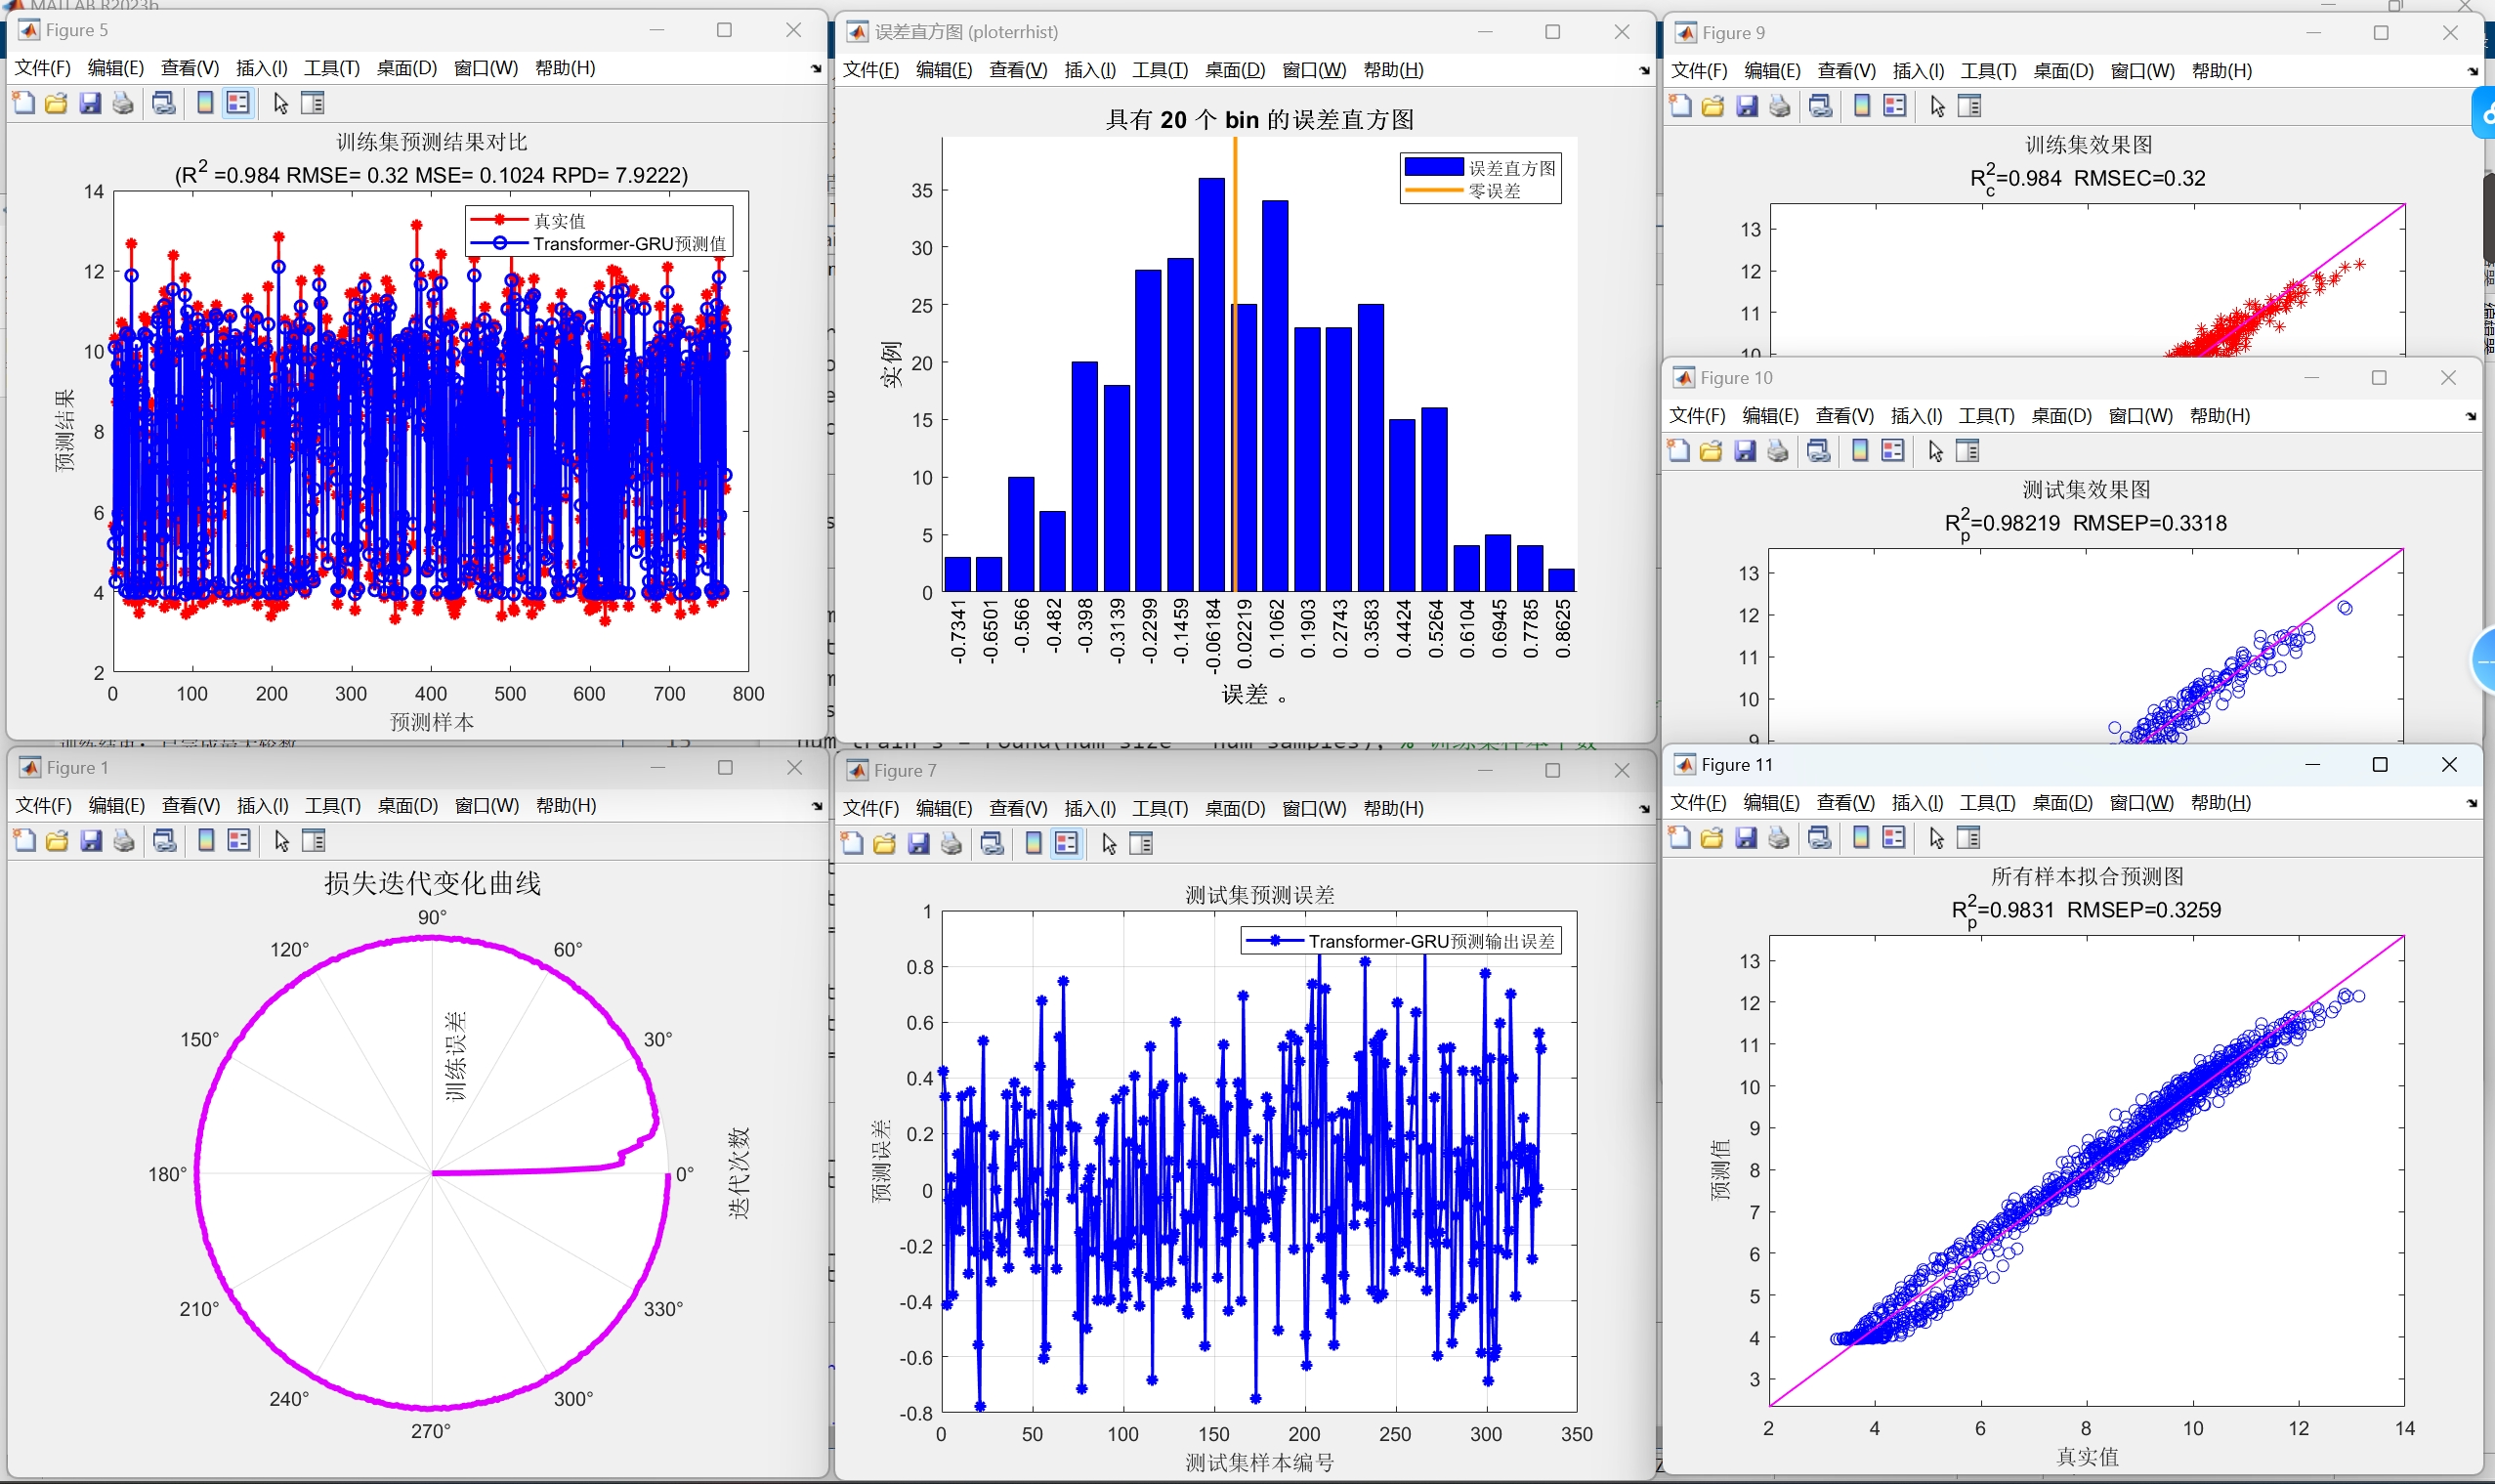Expand dock arrow in Figure 11 menu bar
The width and height of the screenshot is (2495, 1484).
[2471, 803]
